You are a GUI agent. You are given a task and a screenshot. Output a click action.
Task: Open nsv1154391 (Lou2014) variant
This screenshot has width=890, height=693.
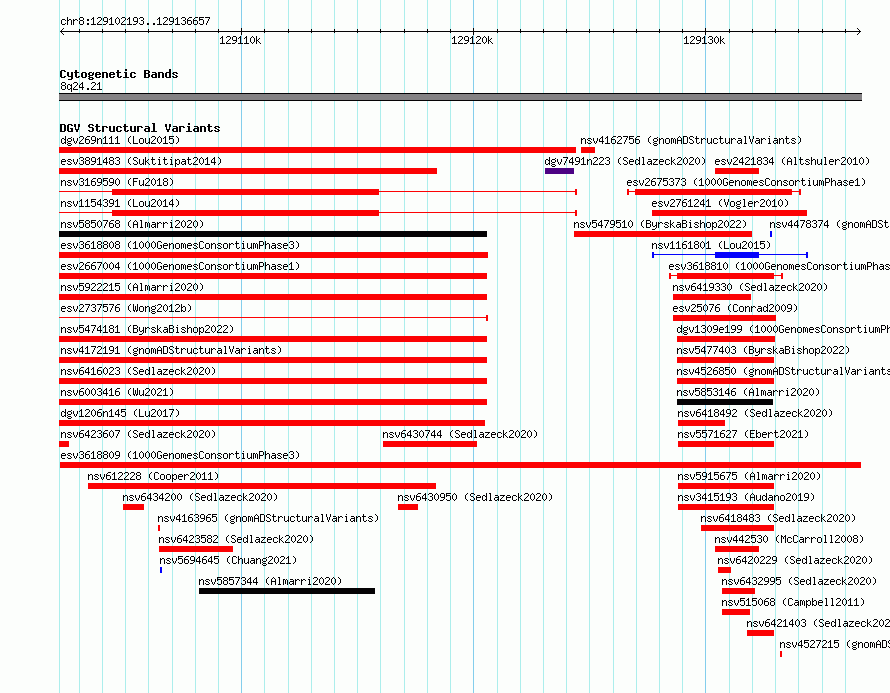click(x=120, y=203)
